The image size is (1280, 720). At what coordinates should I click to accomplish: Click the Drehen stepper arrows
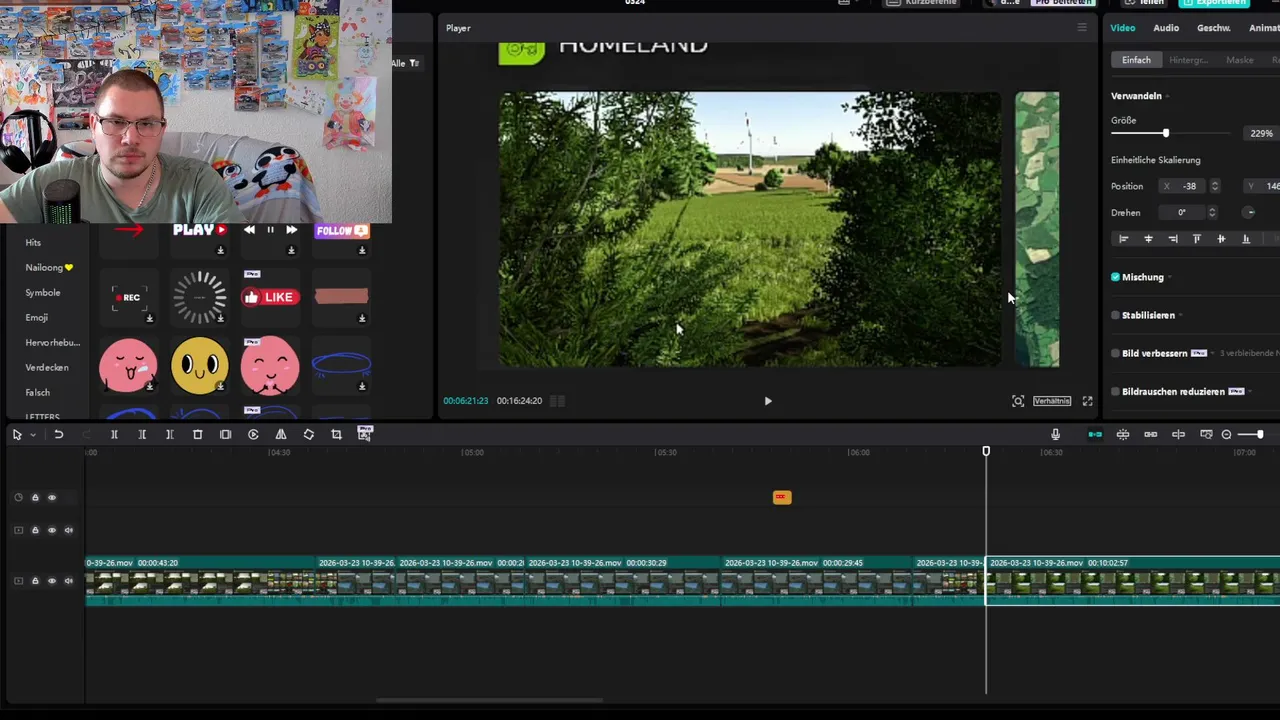[x=1212, y=212]
